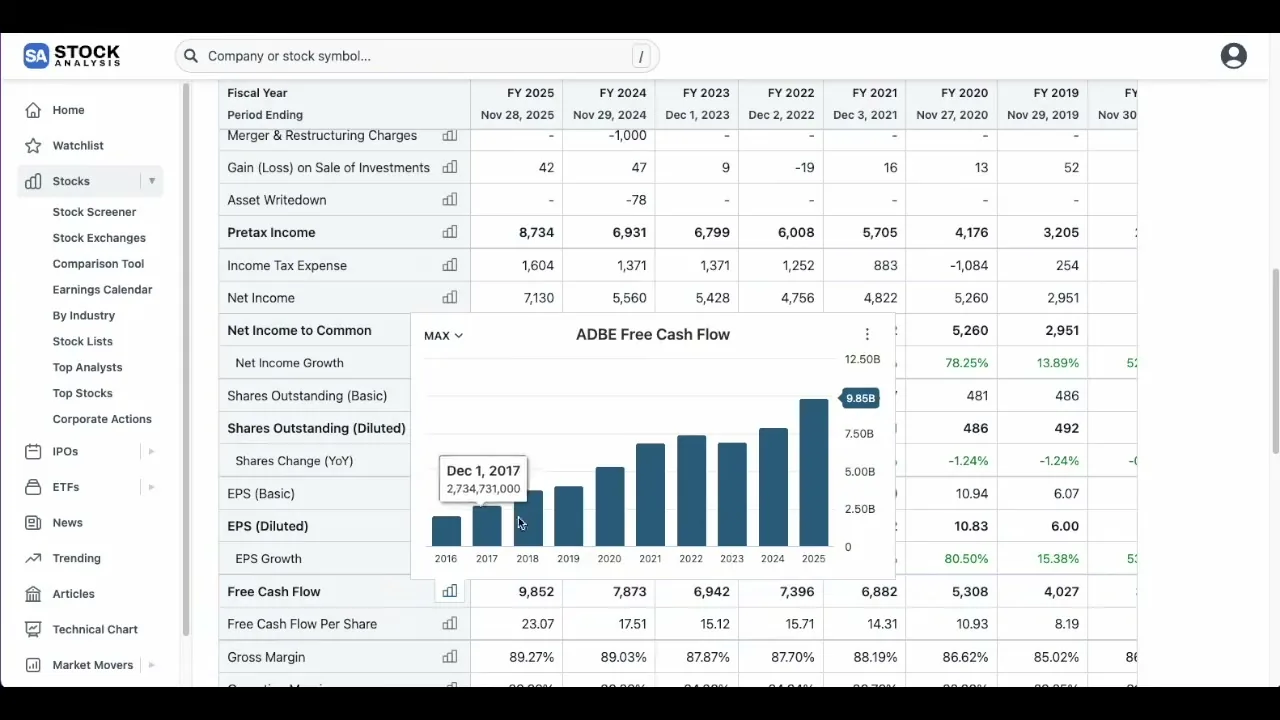The width and height of the screenshot is (1280, 720).
Task: Open the MAX time range dropdown
Action: coord(443,336)
